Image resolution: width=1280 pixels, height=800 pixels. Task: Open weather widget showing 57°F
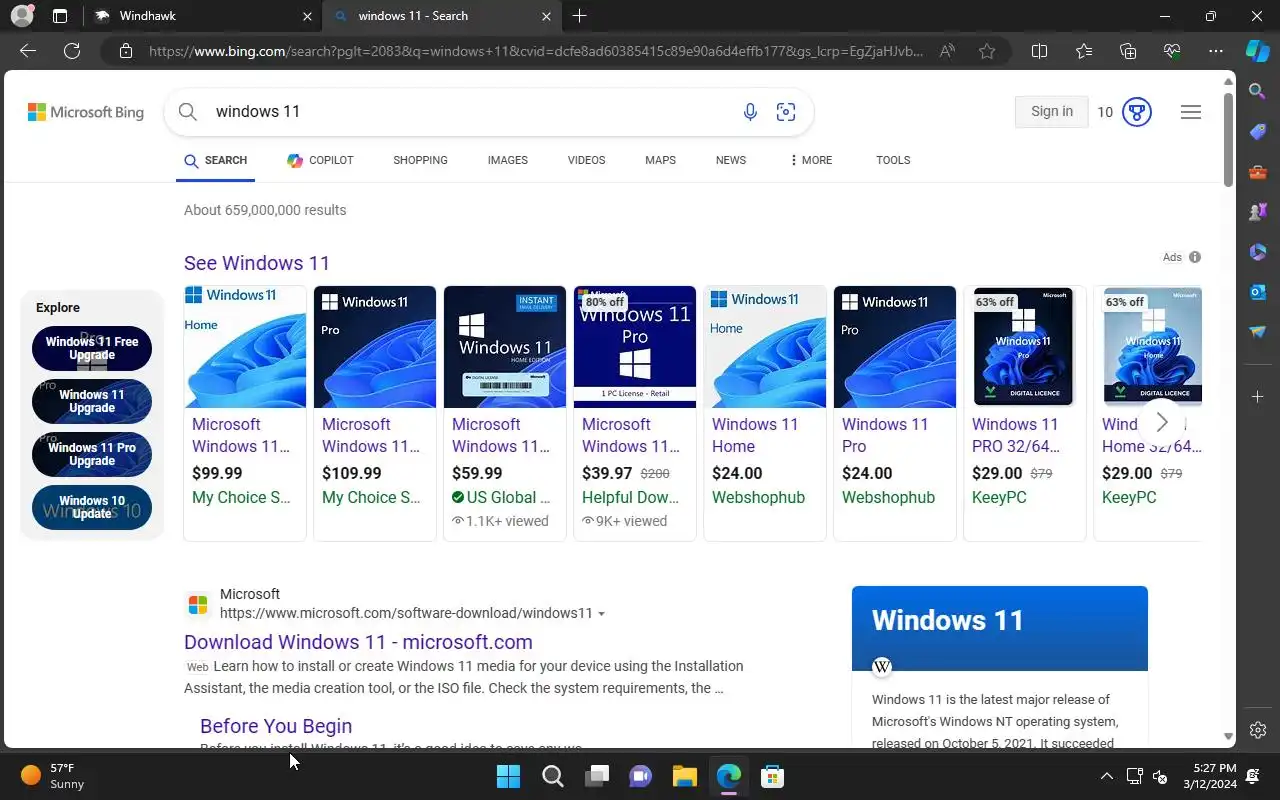tap(53, 776)
